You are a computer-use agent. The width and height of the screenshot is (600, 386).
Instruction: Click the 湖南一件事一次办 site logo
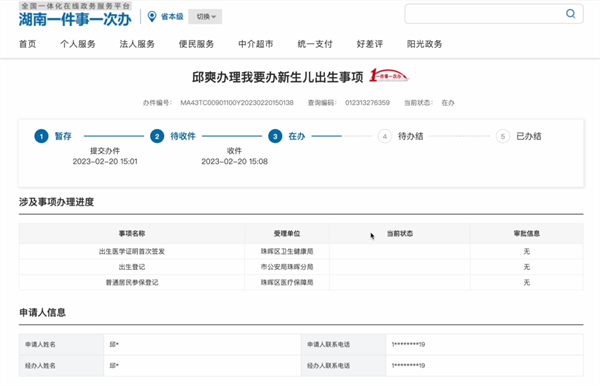click(x=75, y=19)
